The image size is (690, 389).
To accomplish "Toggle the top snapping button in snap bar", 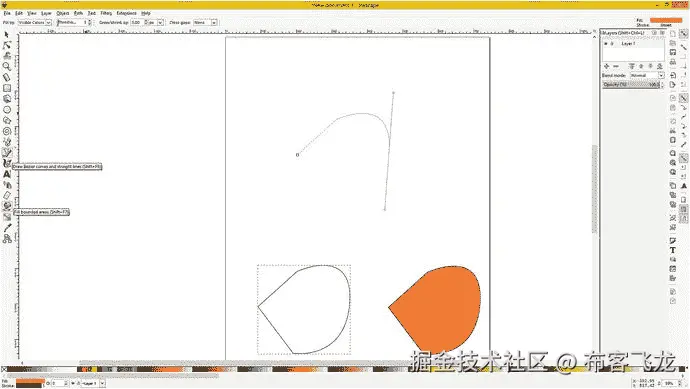I will tap(683, 34).
